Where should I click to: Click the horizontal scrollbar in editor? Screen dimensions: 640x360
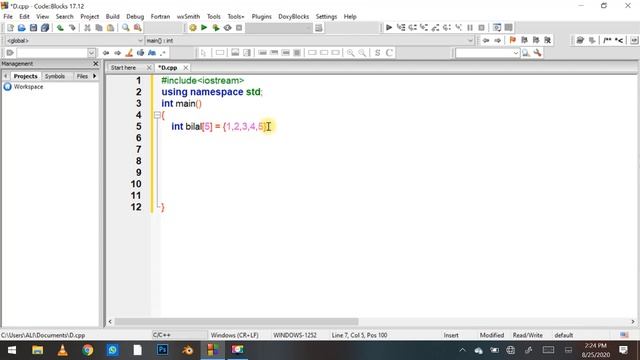[x=236, y=322]
